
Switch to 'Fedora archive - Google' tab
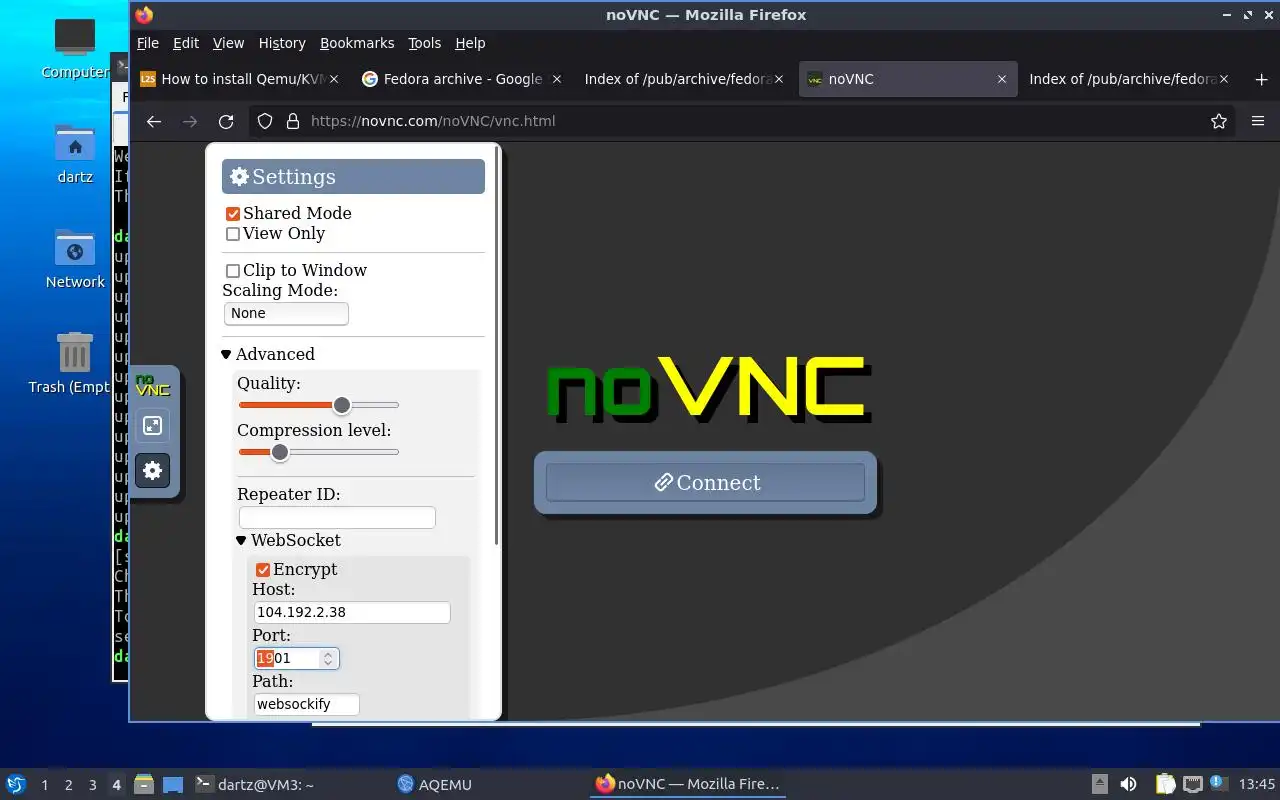462,79
